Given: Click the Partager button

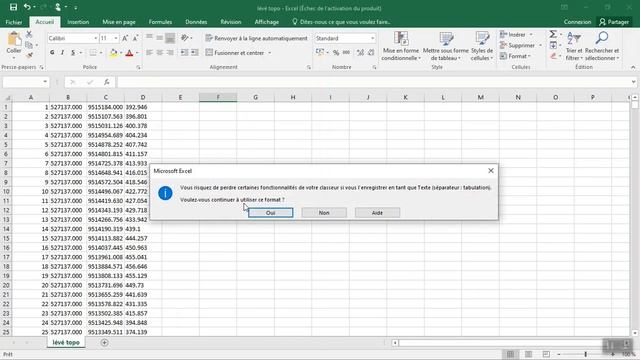Looking at the screenshot, I should [x=614, y=22].
